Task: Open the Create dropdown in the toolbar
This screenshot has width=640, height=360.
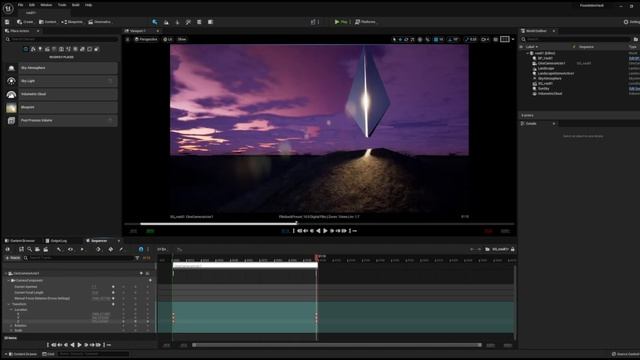Action: coord(25,22)
